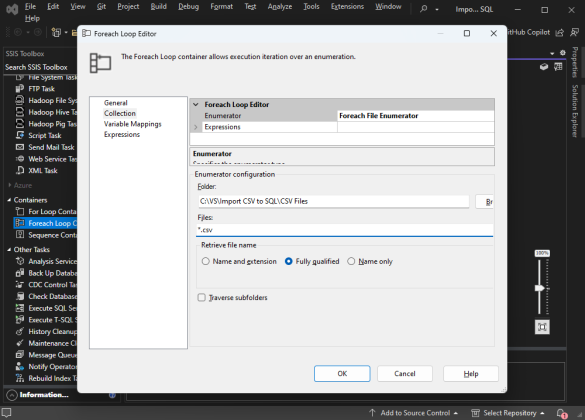
Task: Click the Foreach Loop Container icon
Action: 20,223
